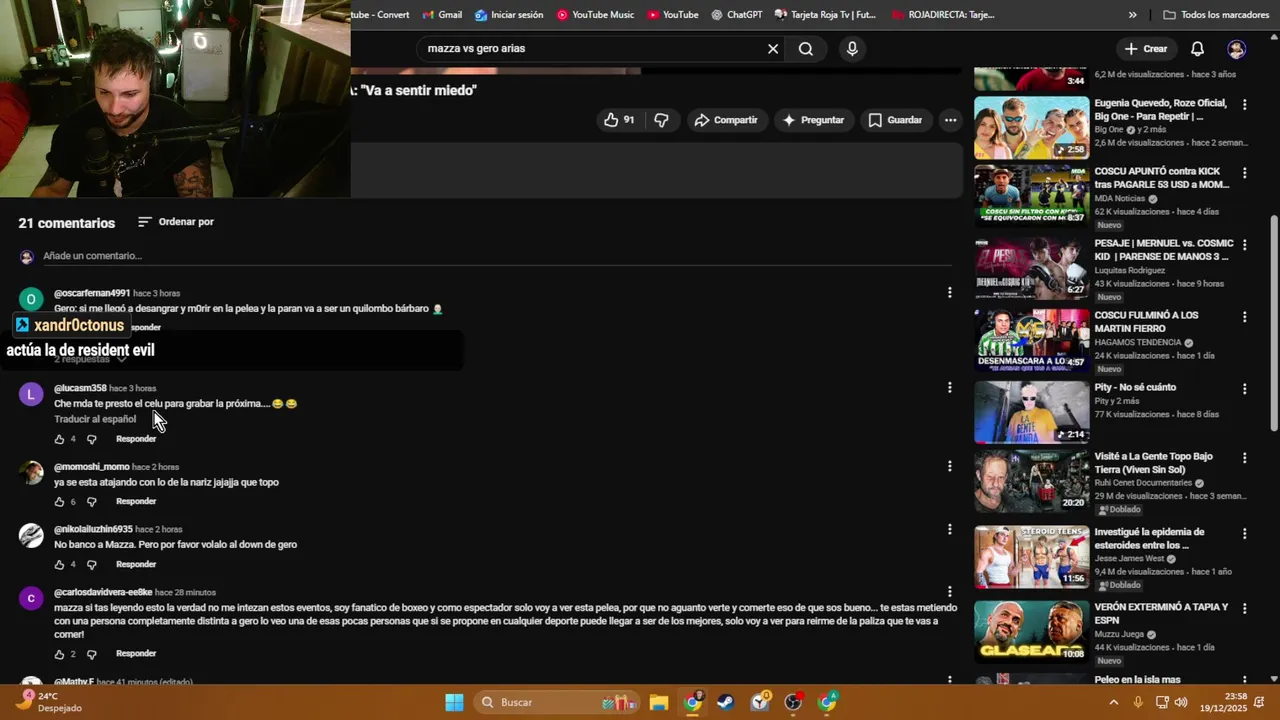
Task: Open options for the oscarfernan4991 comment
Action: point(949,293)
